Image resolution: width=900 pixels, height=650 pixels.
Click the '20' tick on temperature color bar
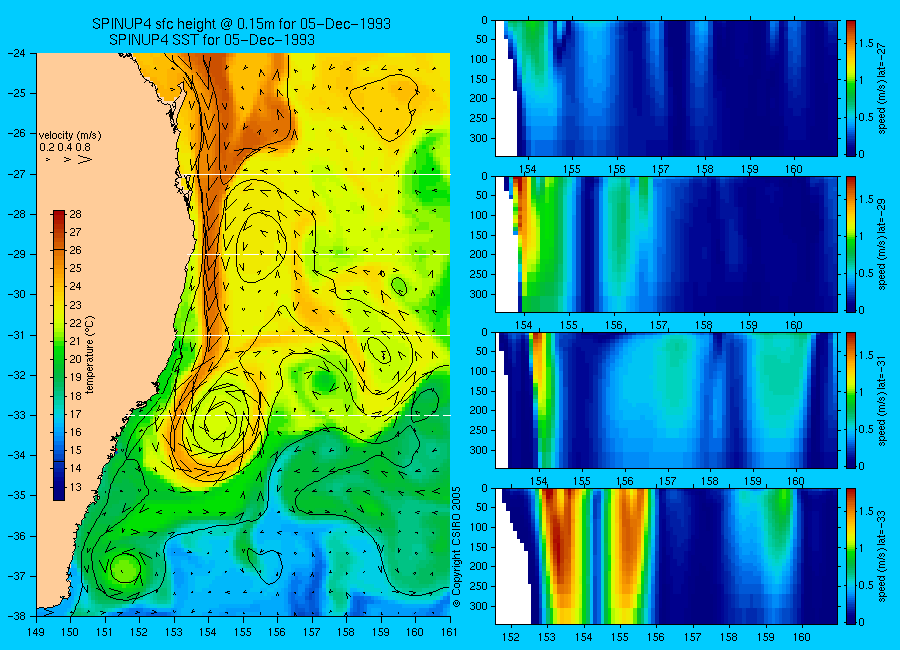click(x=75, y=359)
